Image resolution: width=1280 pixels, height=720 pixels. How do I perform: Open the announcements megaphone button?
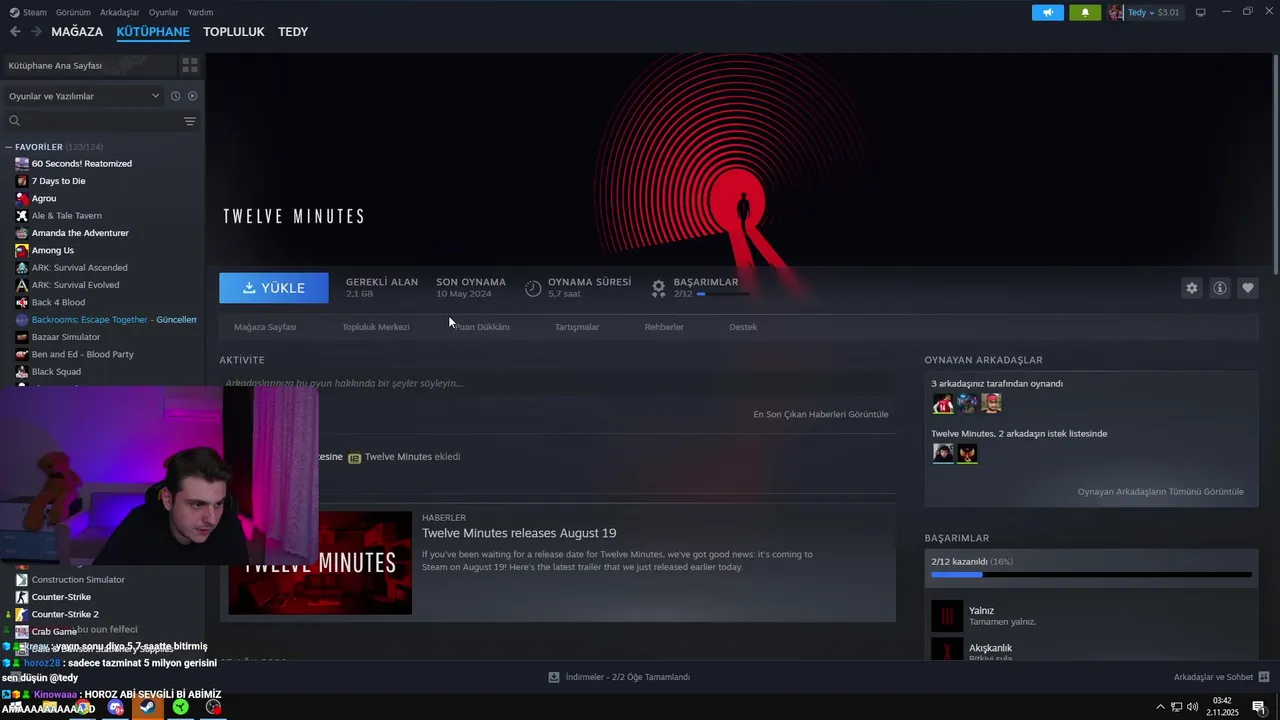pos(1048,13)
